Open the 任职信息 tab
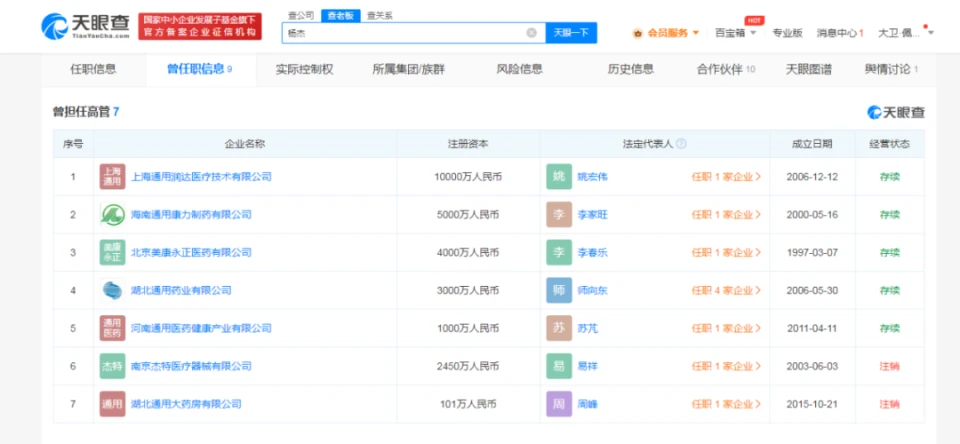This screenshot has width=960, height=444. tap(92, 69)
